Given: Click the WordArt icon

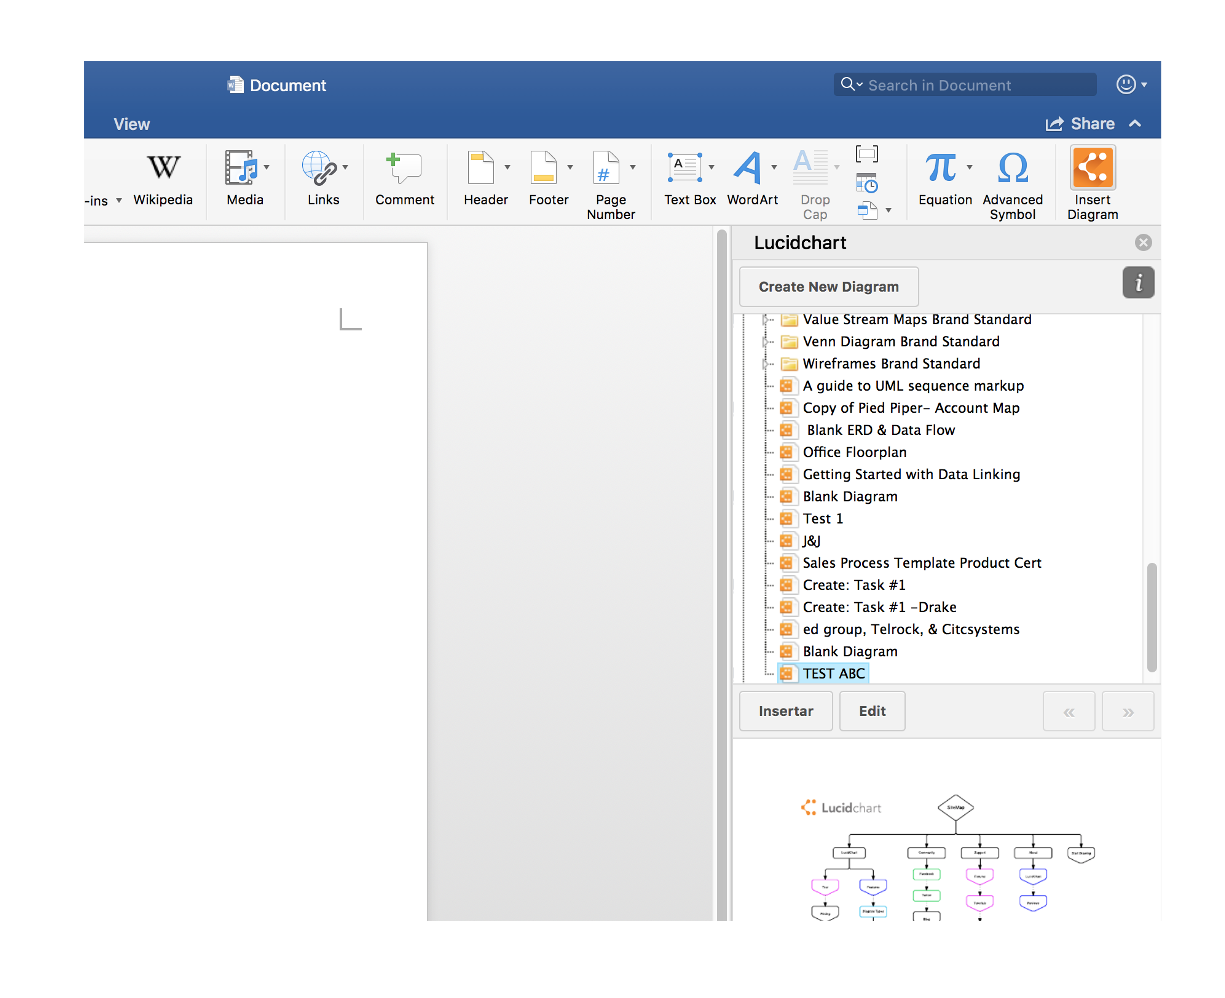Looking at the screenshot, I should pos(748,168).
